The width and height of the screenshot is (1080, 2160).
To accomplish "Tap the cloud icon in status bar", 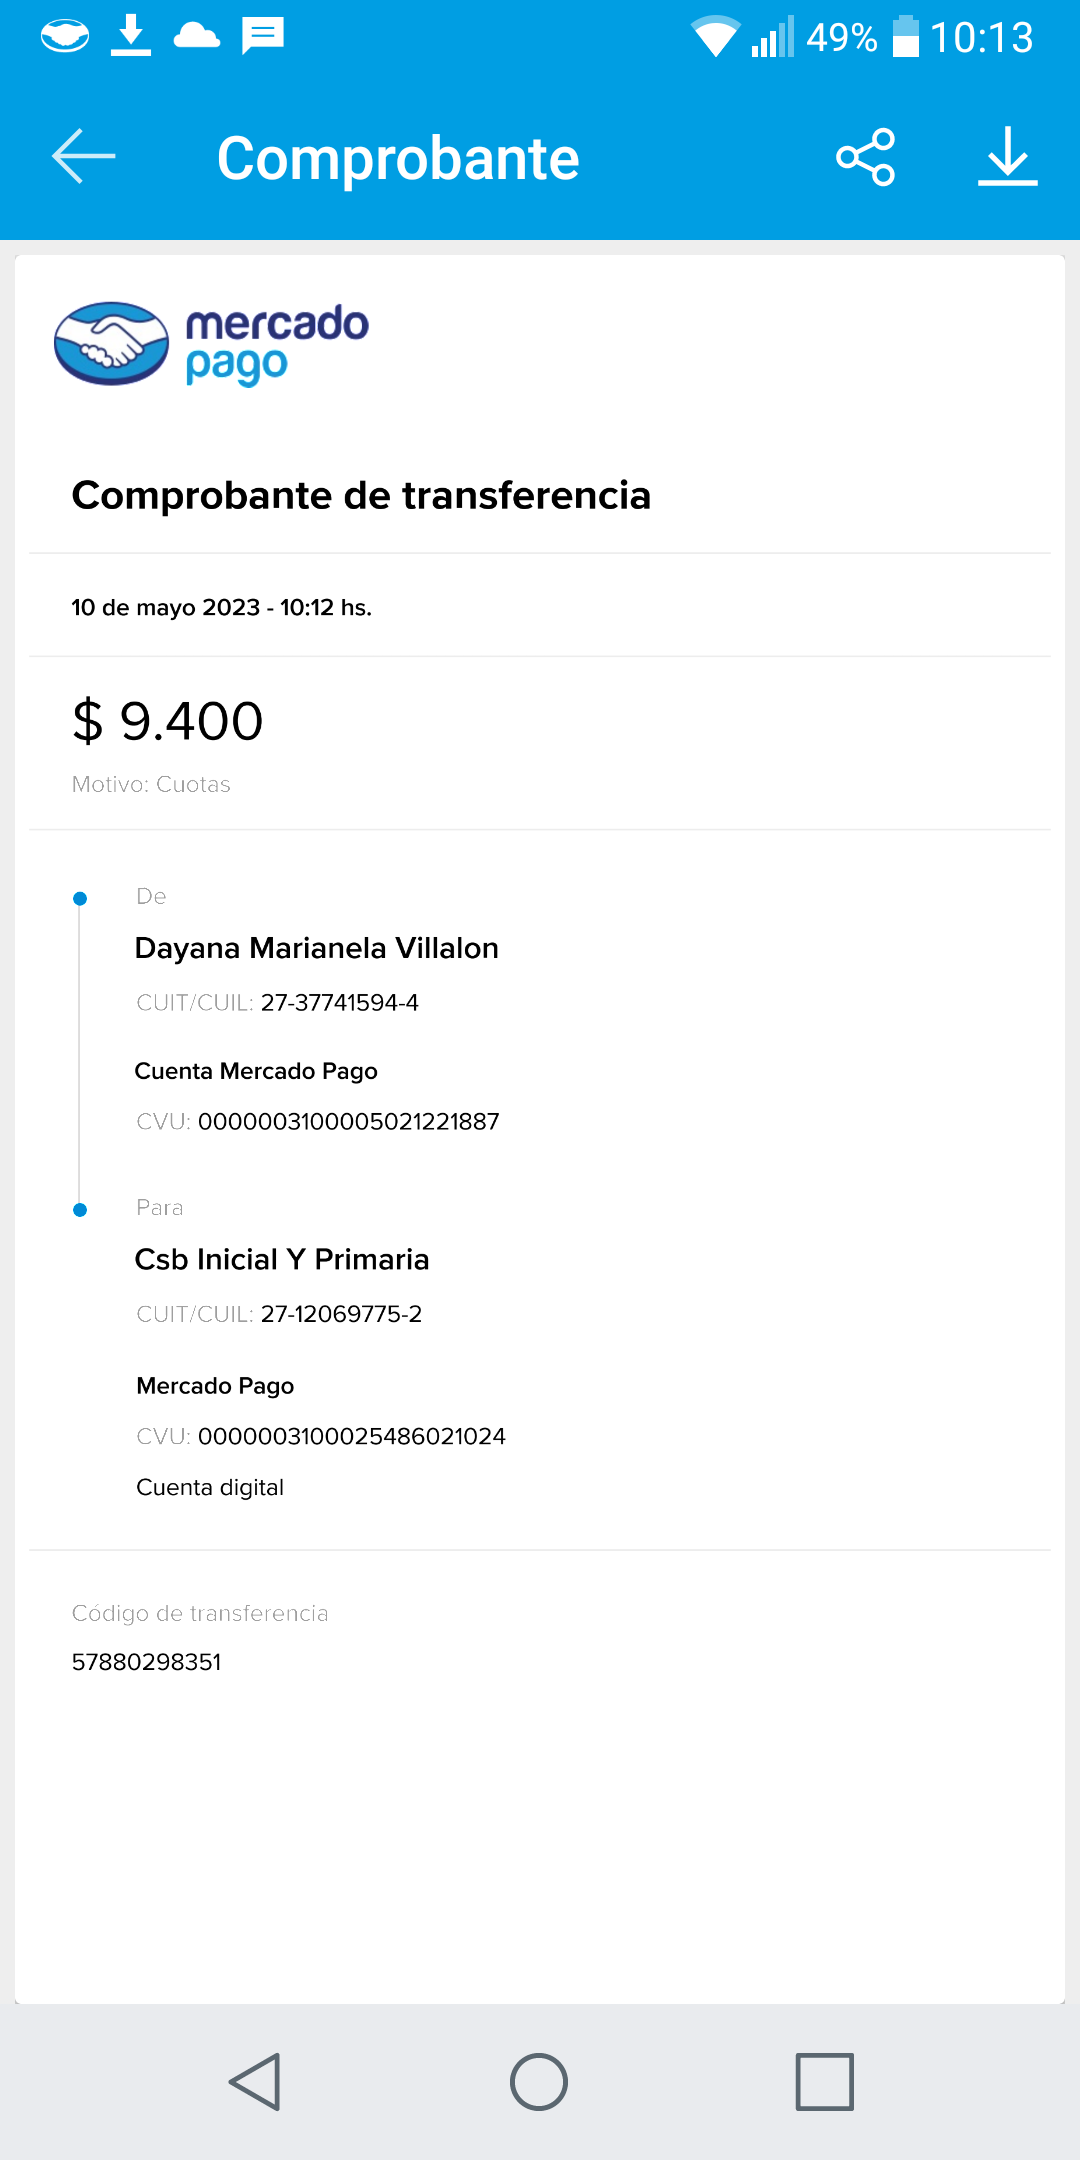I will coord(197,37).
